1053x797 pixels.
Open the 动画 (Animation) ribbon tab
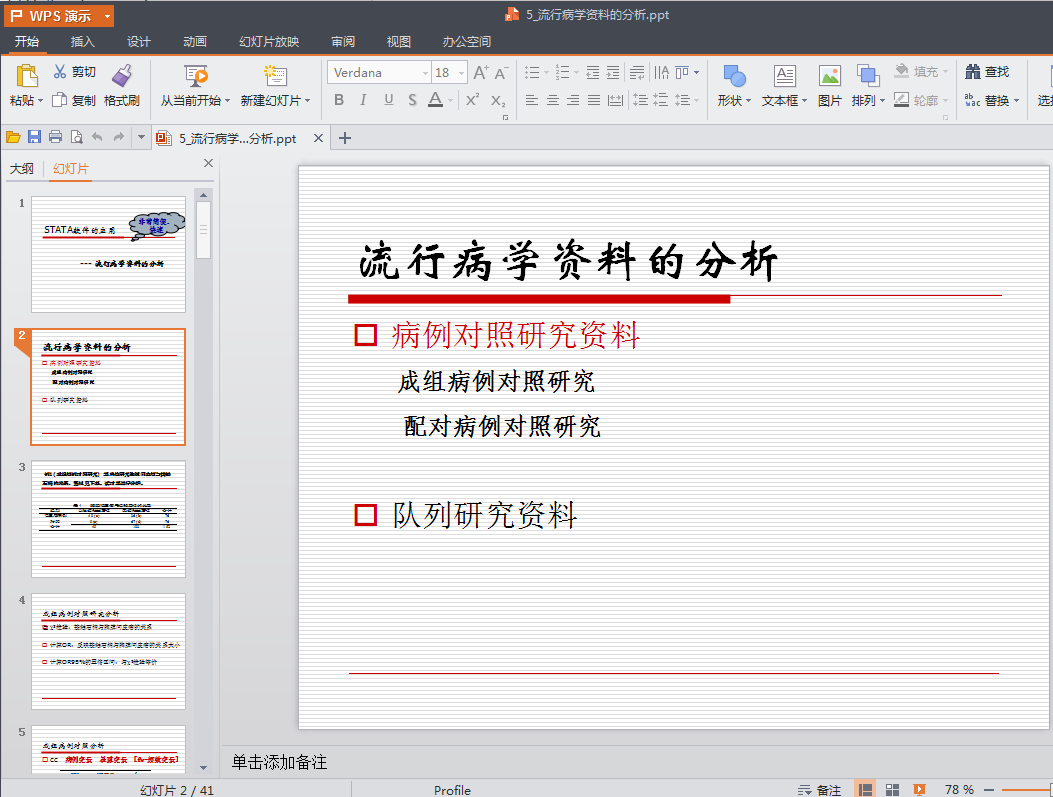pos(195,42)
